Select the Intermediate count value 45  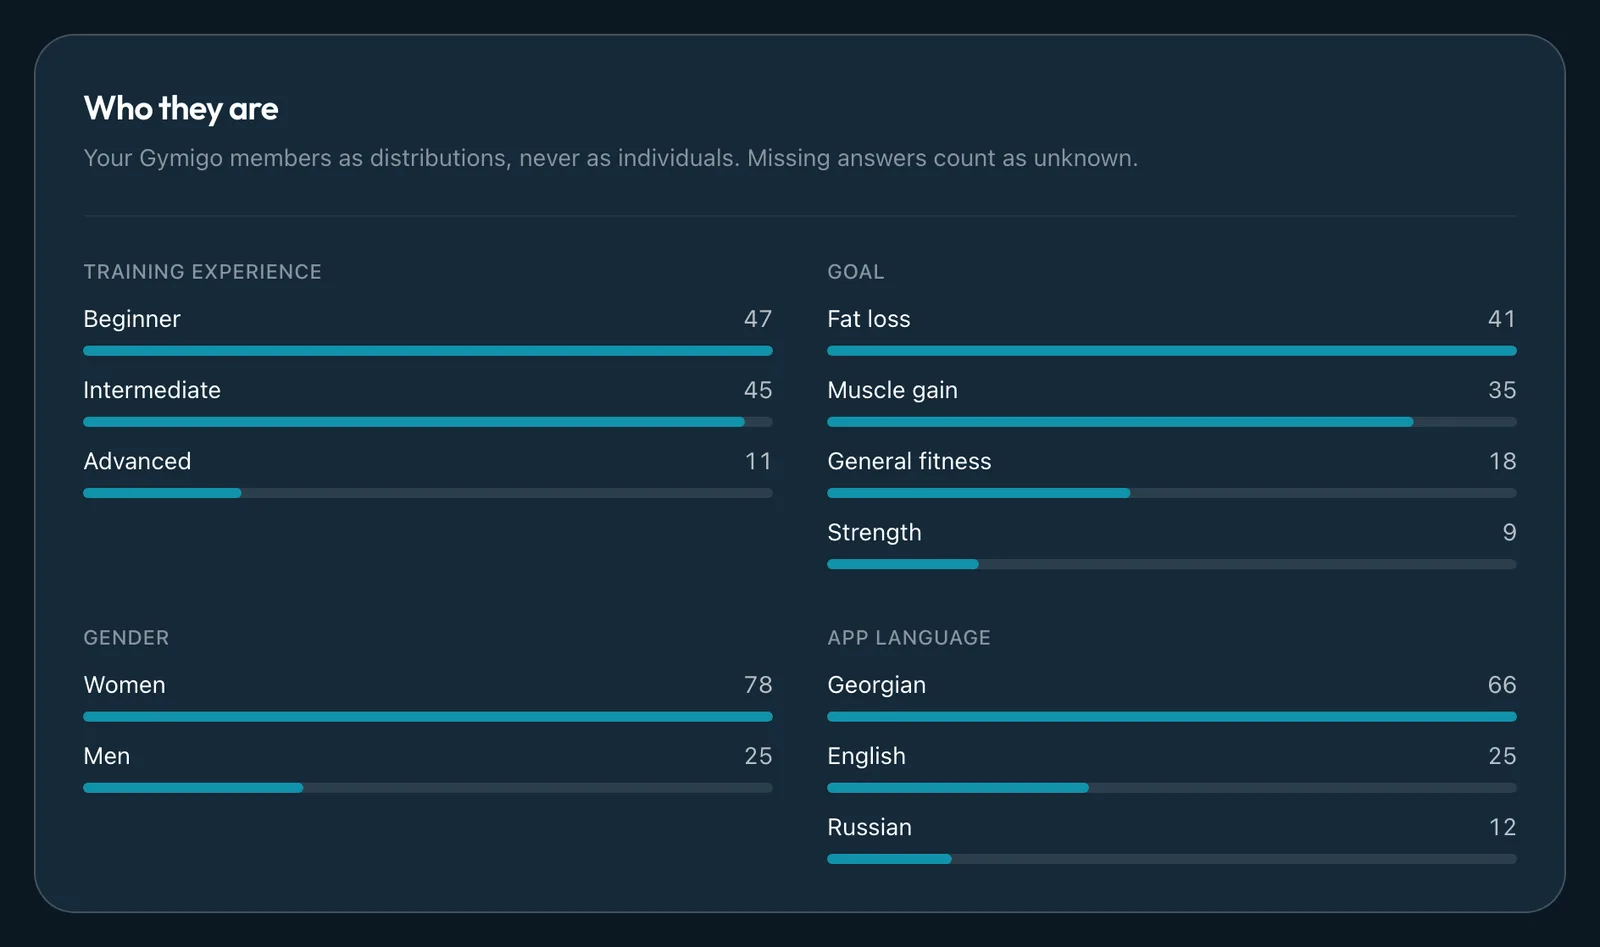(758, 390)
